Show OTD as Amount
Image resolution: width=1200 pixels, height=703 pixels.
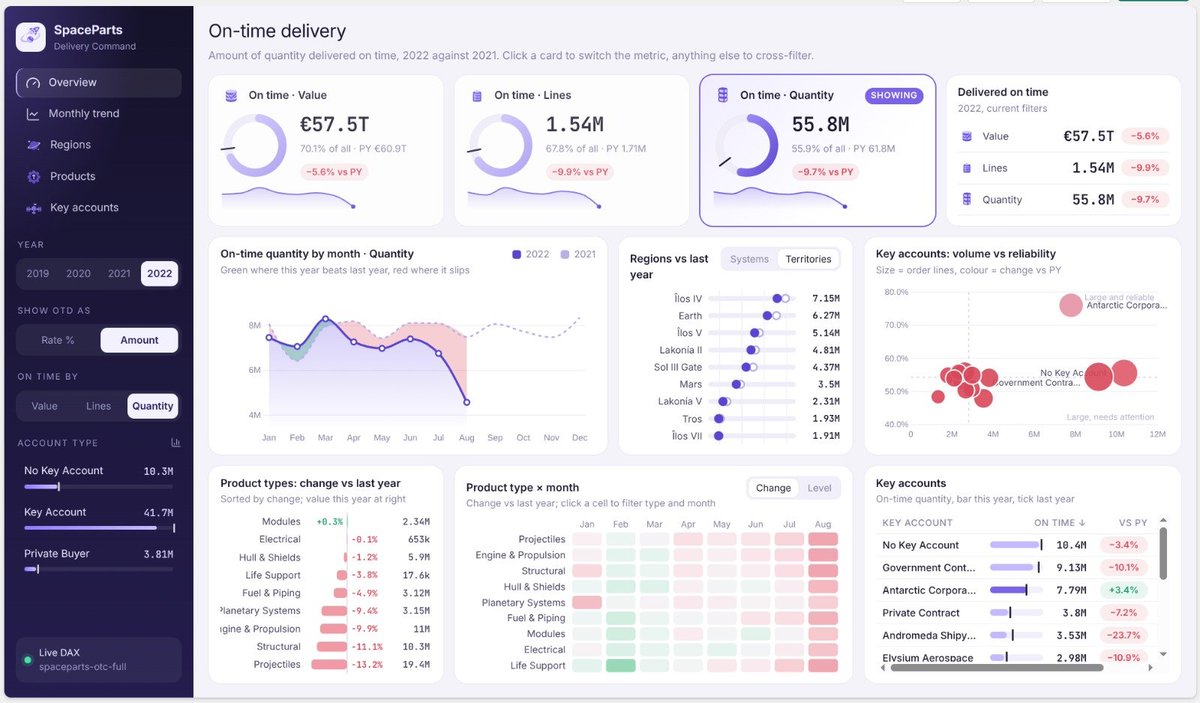(139, 340)
